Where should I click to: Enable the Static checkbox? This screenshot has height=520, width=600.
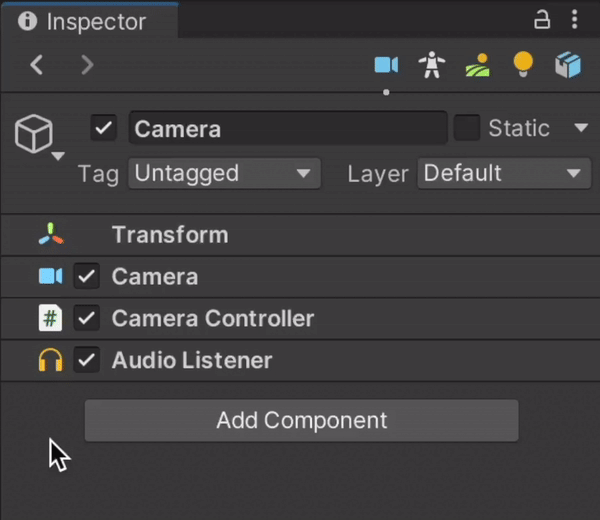467,128
